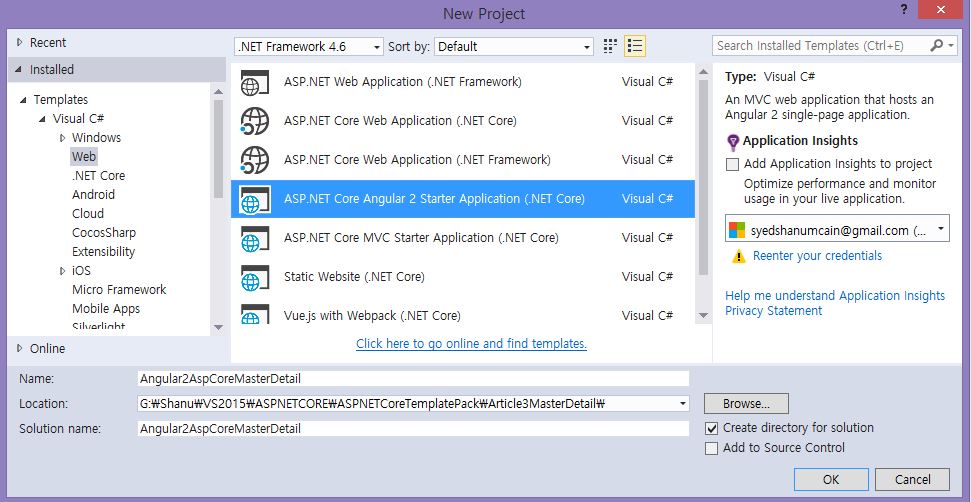Select the Extensibility category
The image size is (971, 502).
click(x=103, y=252)
